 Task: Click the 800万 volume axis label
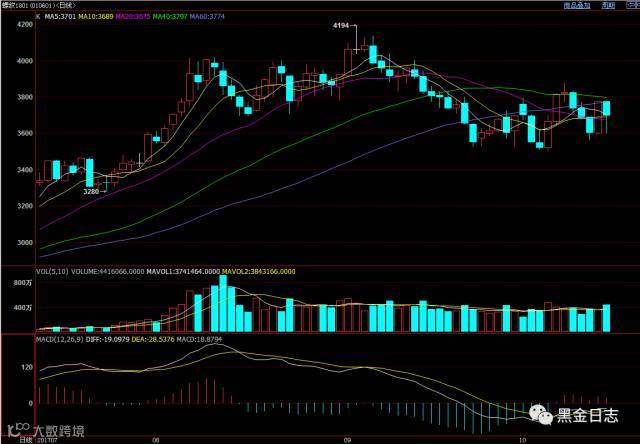click(x=22, y=283)
